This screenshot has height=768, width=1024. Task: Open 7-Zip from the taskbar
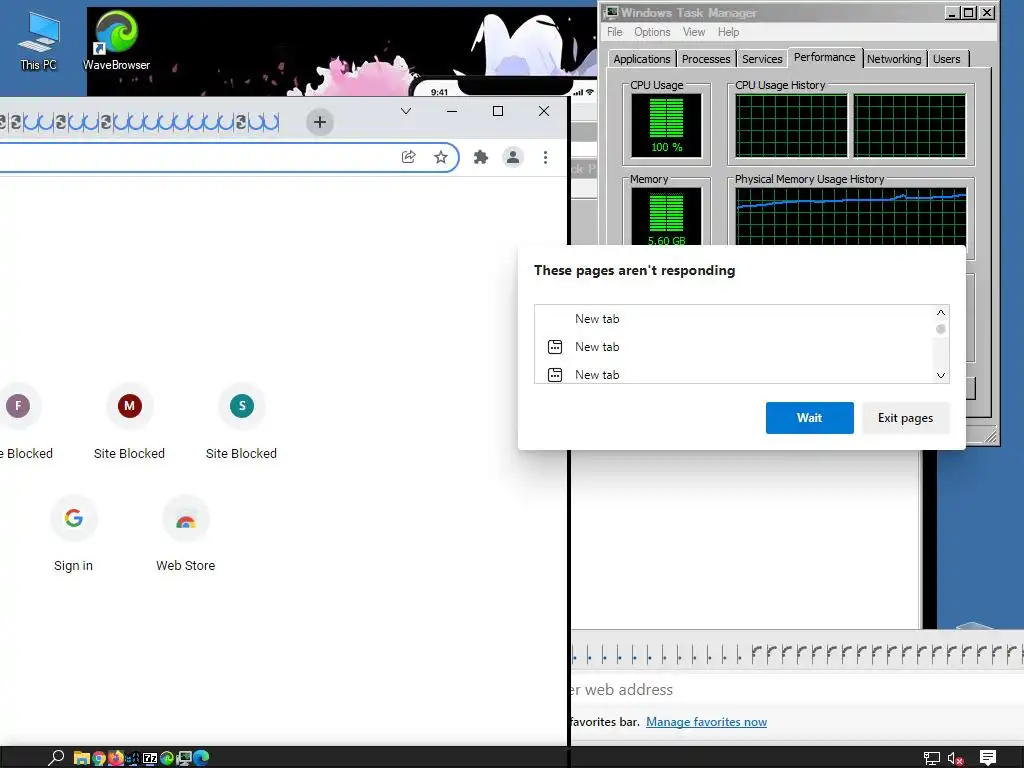click(x=150, y=758)
